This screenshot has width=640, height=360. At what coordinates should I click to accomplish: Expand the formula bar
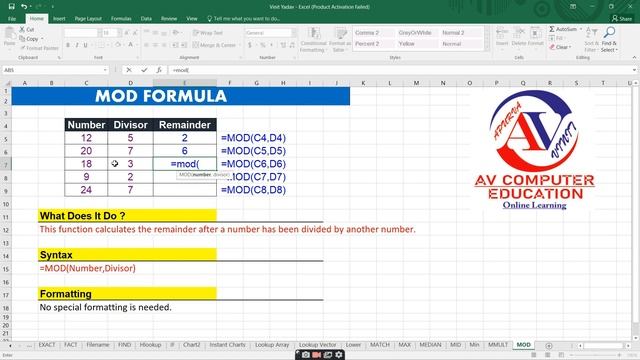[634, 70]
